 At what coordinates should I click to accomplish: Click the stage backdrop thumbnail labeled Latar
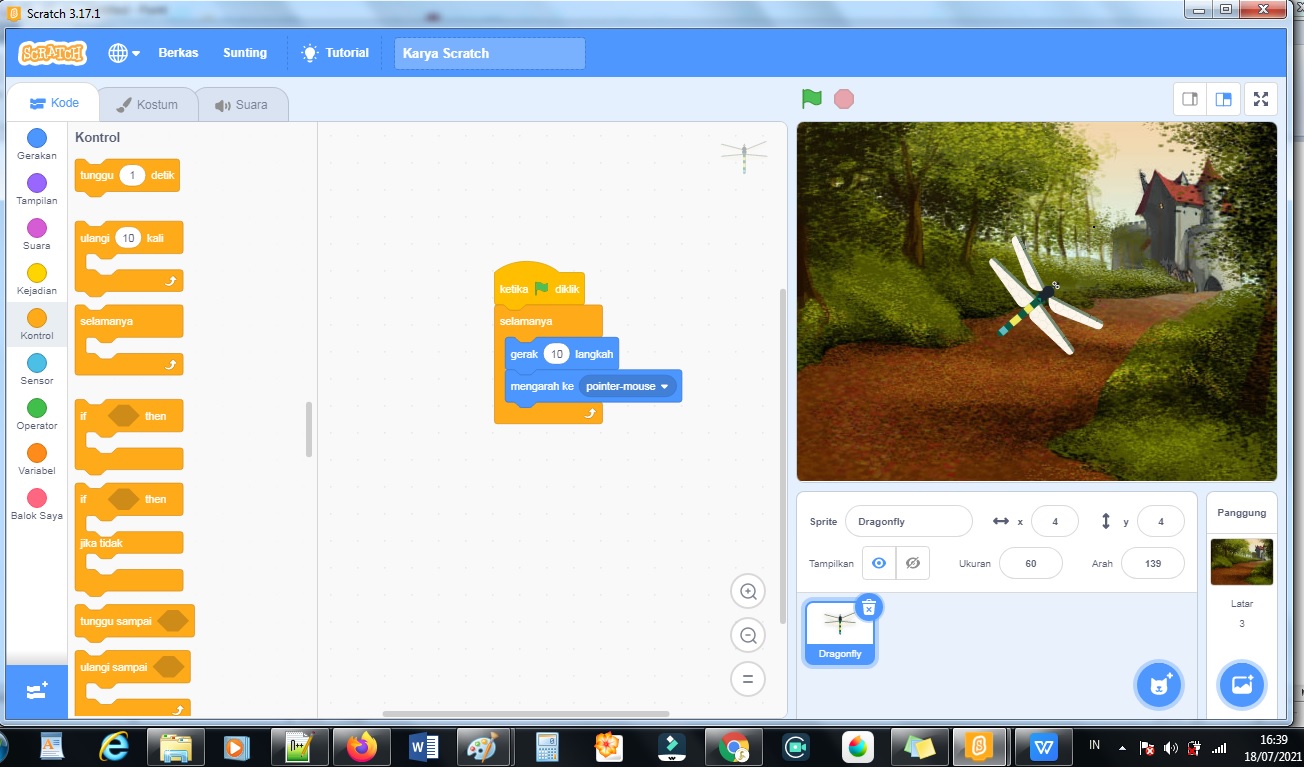coord(1241,562)
